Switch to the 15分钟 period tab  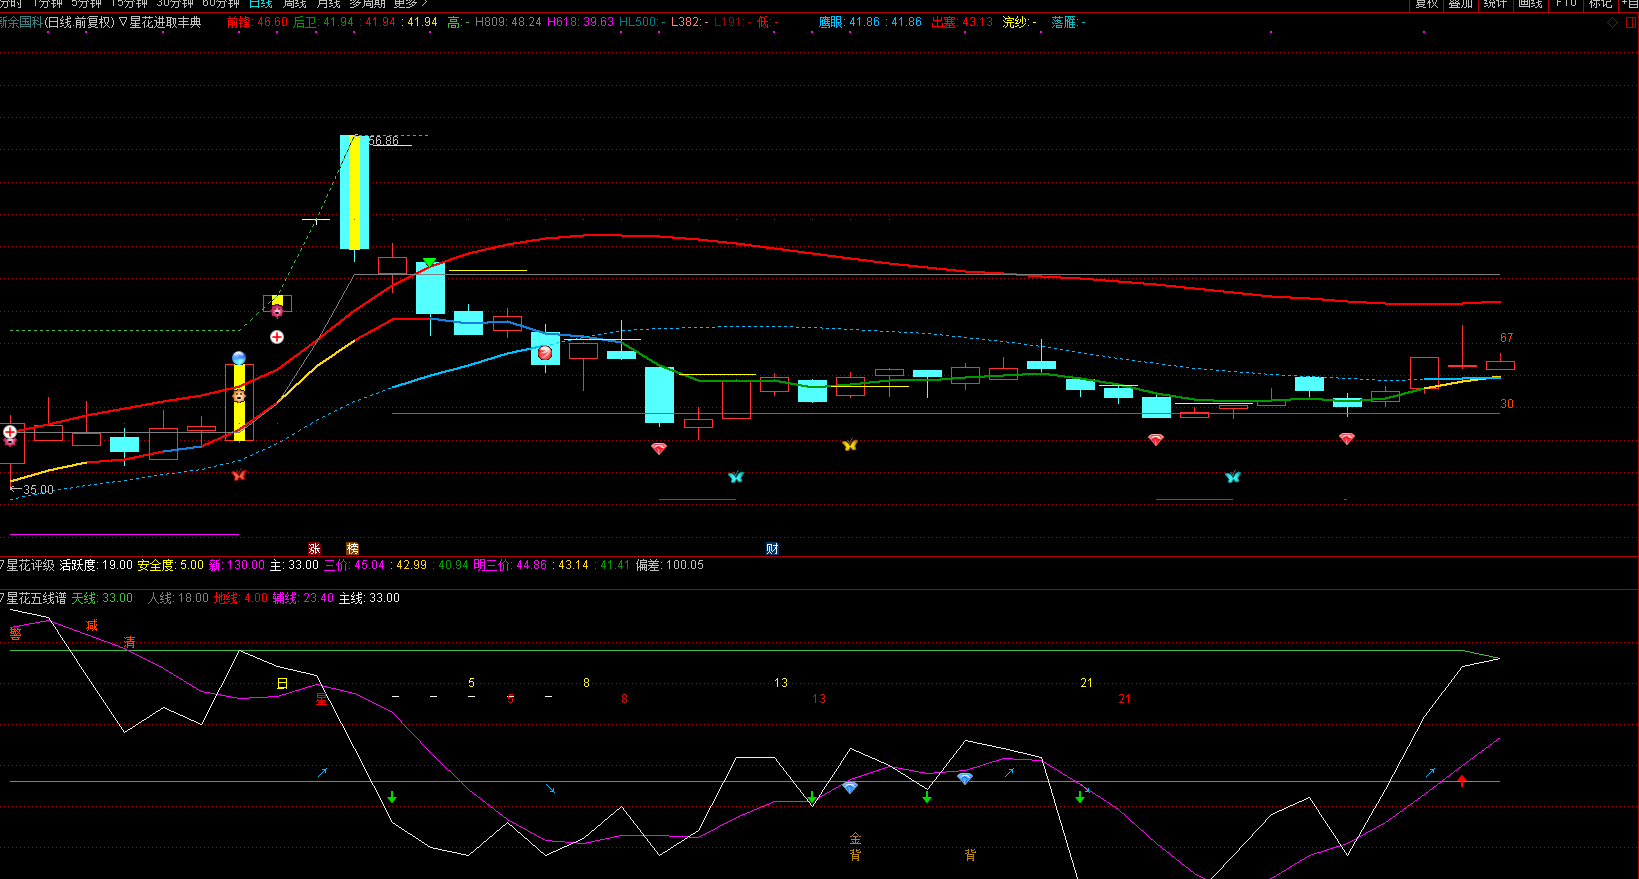click(x=129, y=4)
